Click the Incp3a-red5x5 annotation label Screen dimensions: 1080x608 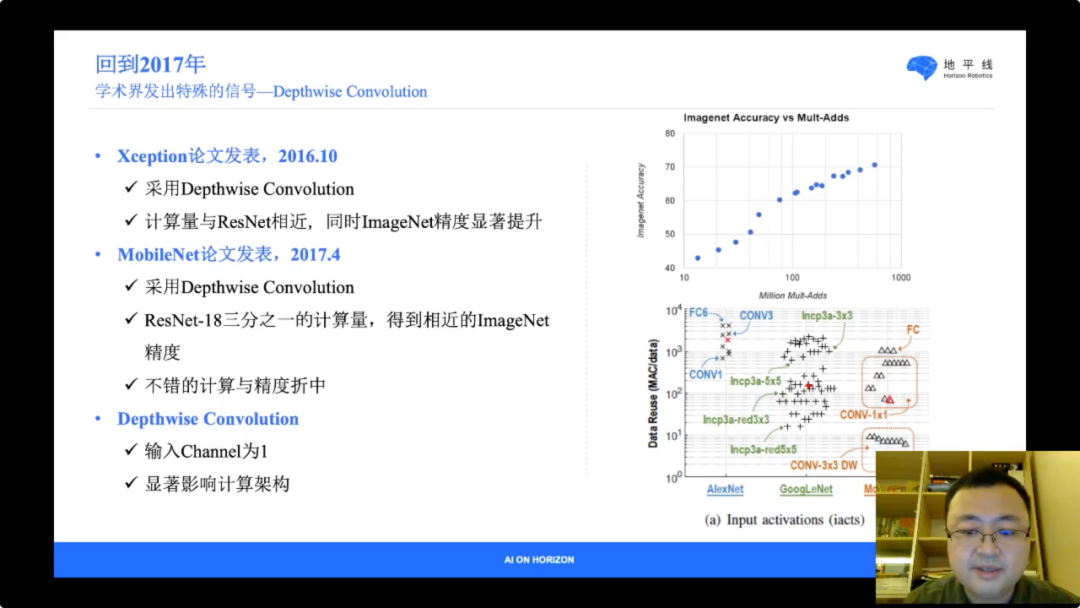pyautogui.click(x=763, y=450)
